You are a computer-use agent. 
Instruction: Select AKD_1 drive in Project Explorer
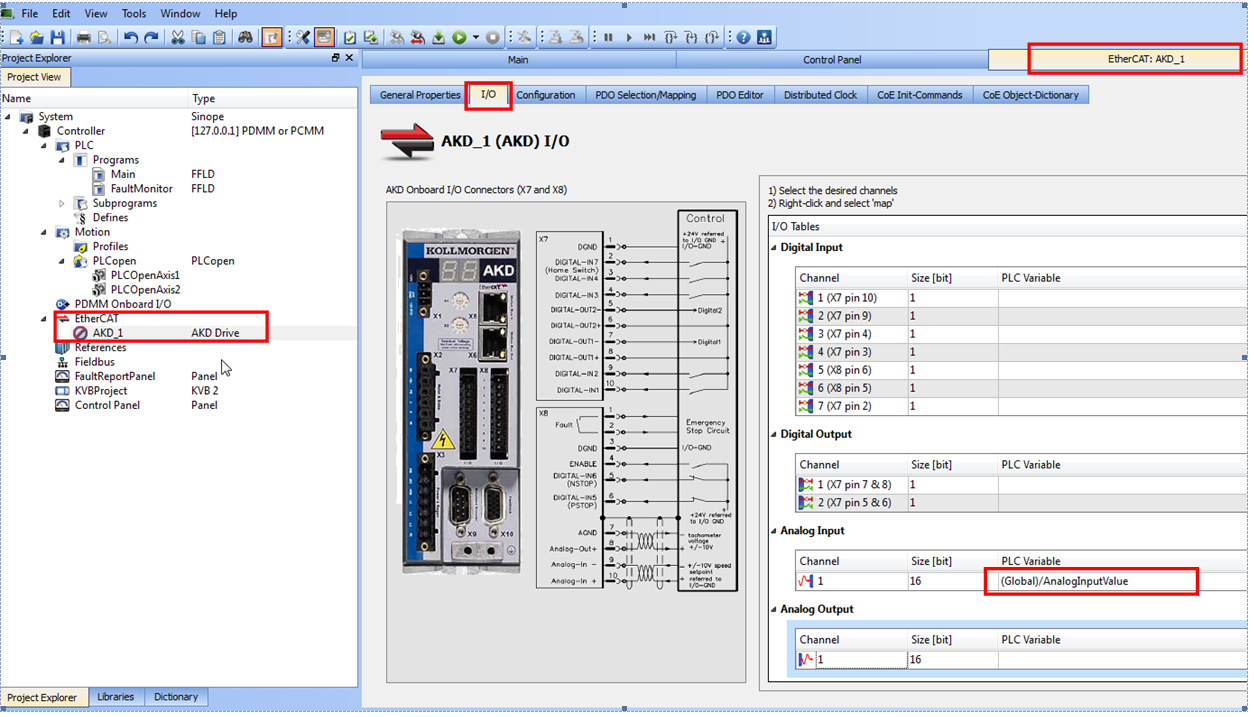pyautogui.click(x=108, y=333)
